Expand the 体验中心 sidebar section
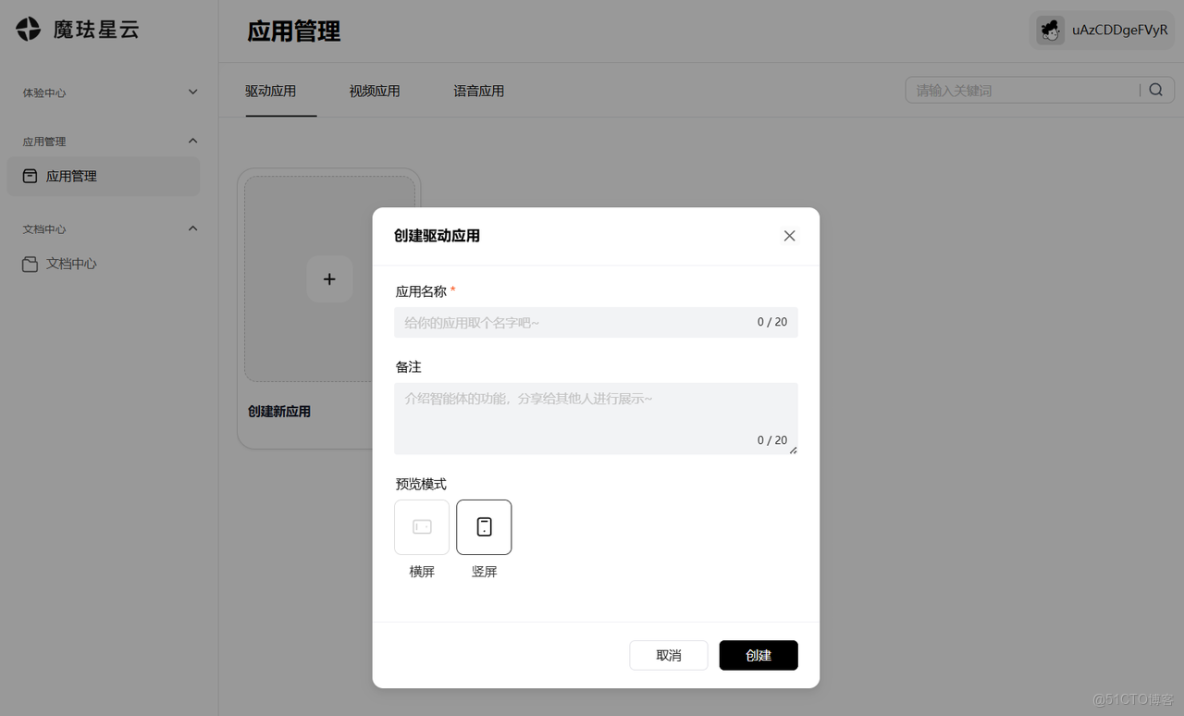 pyautogui.click(x=192, y=92)
